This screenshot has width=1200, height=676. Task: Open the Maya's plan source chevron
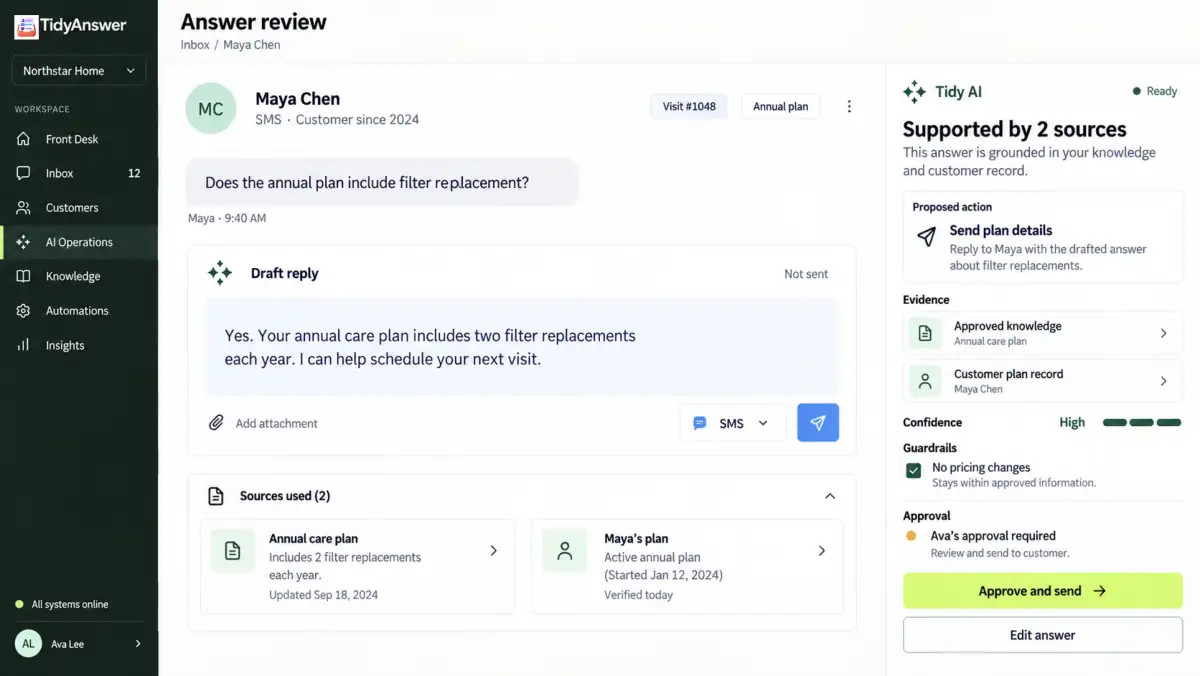click(822, 551)
